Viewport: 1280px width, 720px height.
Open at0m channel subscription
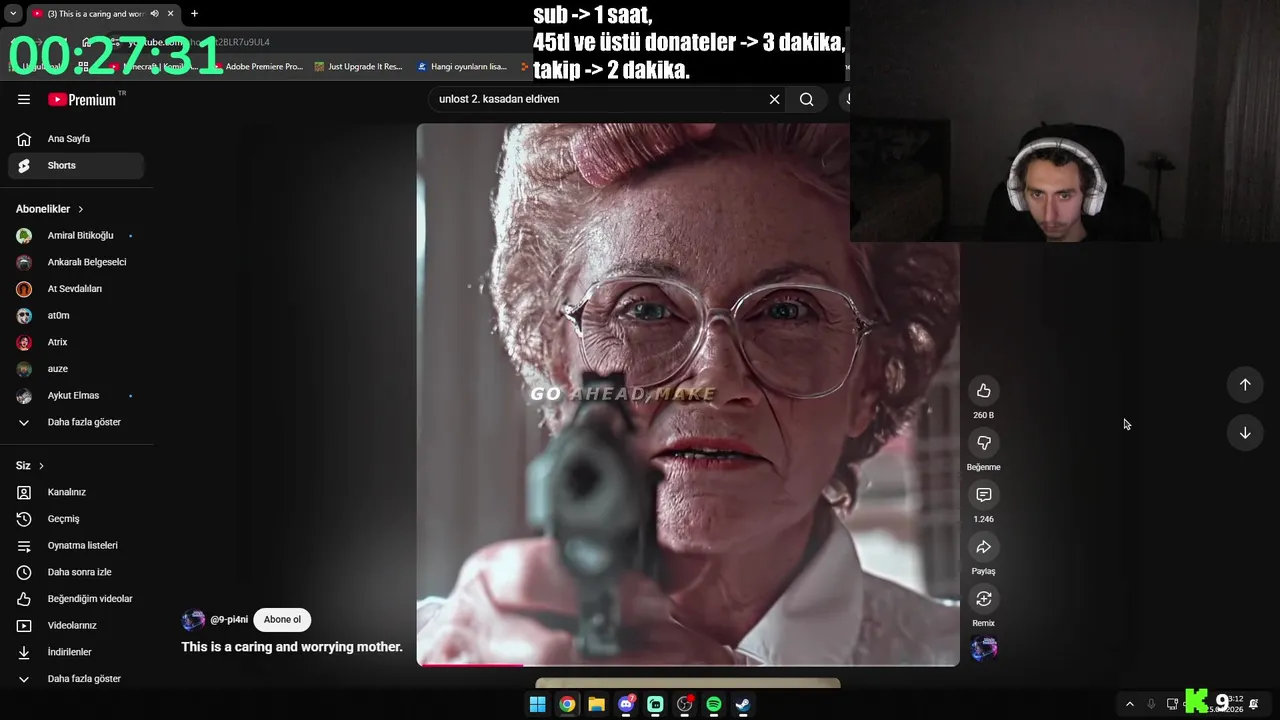pyautogui.click(x=76, y=316)
